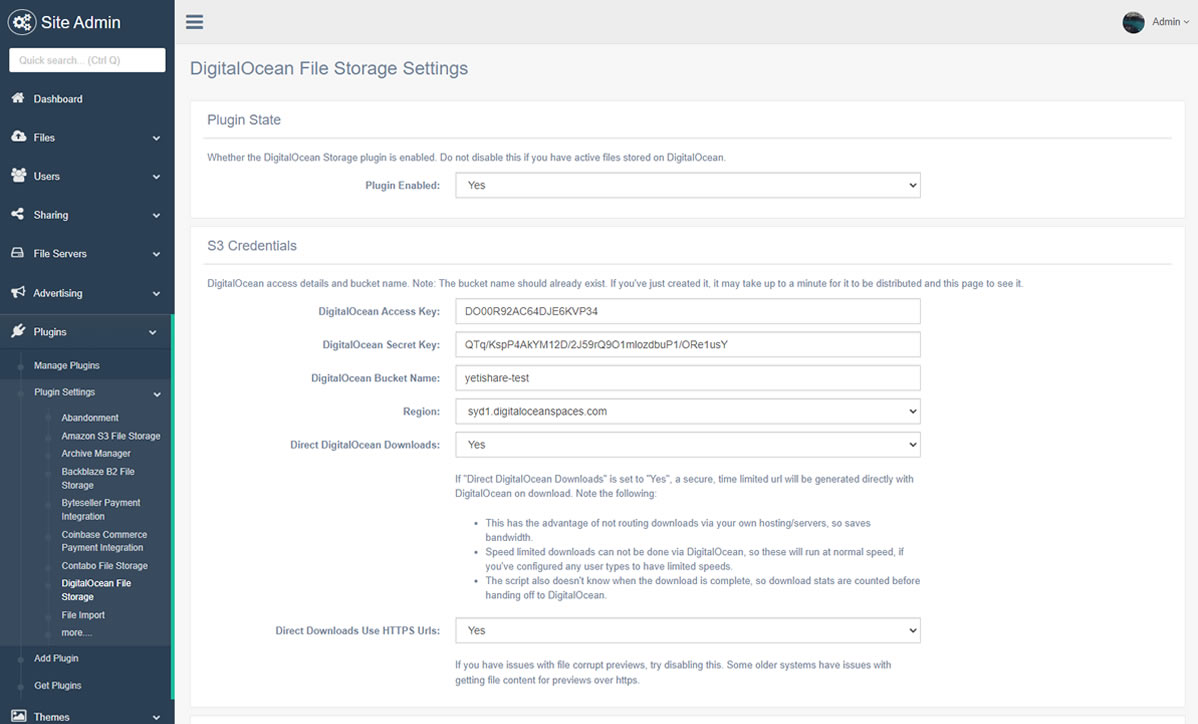Click the File Servers drive icon

(18, 253)
